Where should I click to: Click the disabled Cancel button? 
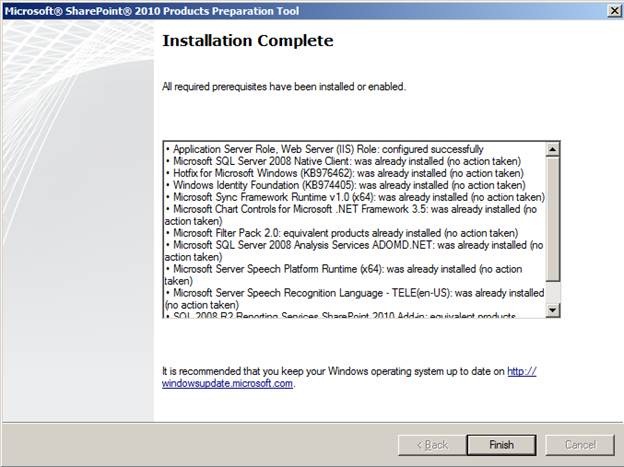pos(580,444)
